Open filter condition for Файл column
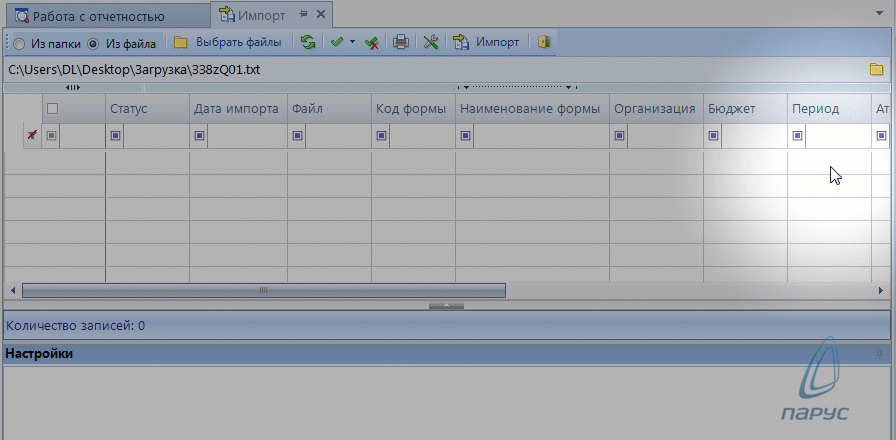The width and height of the screenshot is (896, 440). pos(297,136)
